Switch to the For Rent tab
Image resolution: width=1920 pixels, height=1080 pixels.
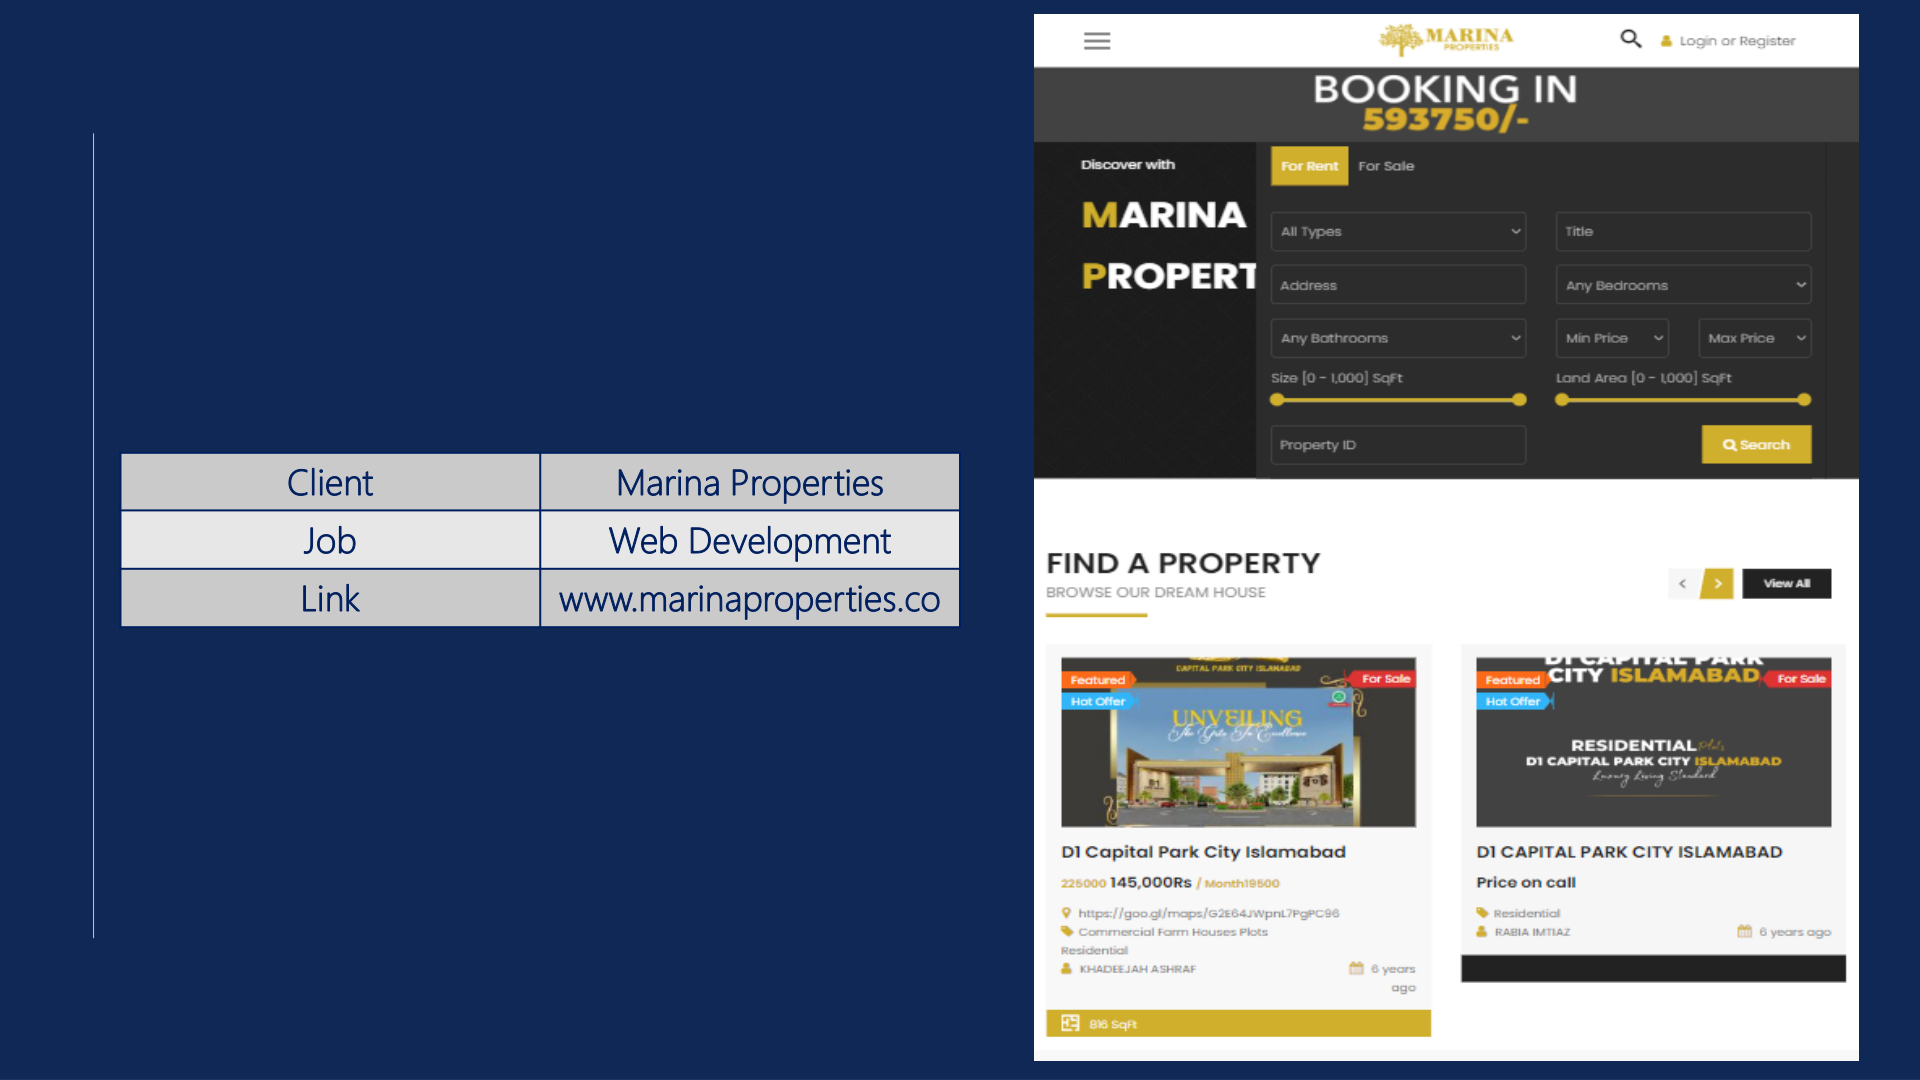1308,166
